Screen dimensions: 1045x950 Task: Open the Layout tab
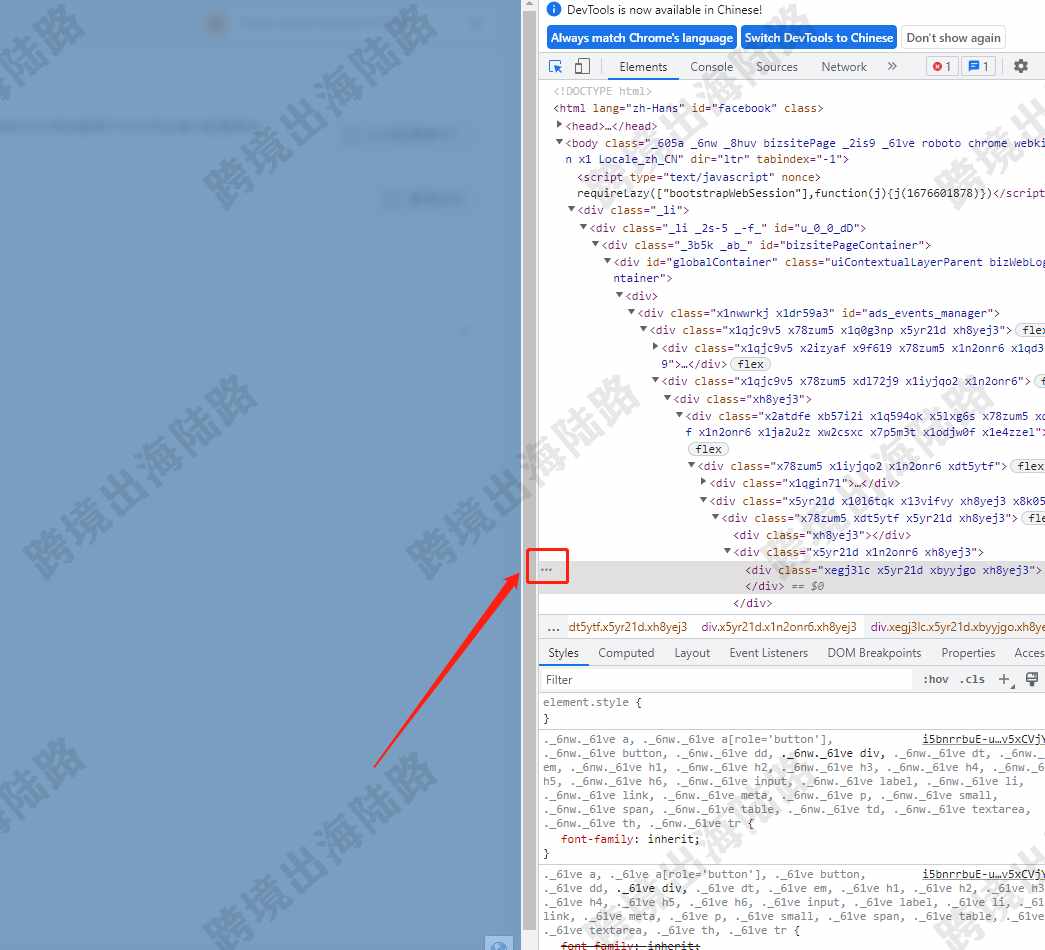tap(692, 653)
